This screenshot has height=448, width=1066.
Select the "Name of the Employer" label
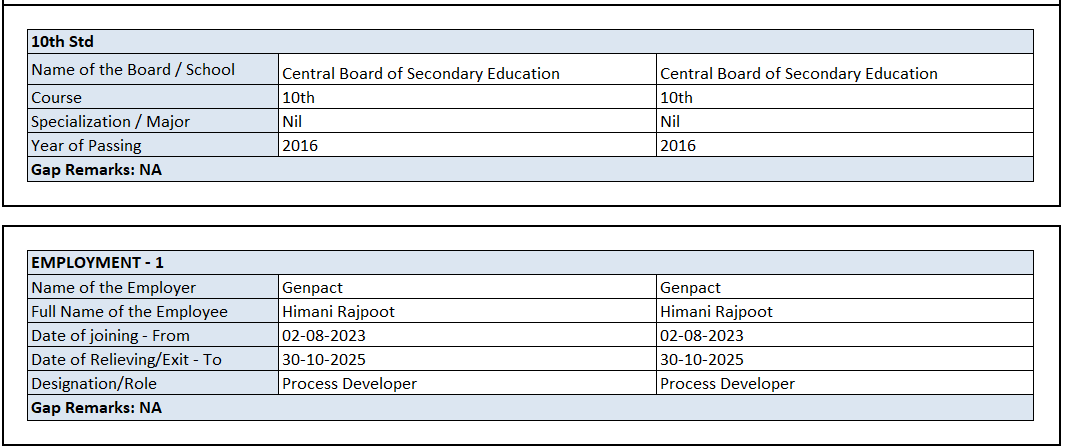pyautogui.click(x=113, y=288)
